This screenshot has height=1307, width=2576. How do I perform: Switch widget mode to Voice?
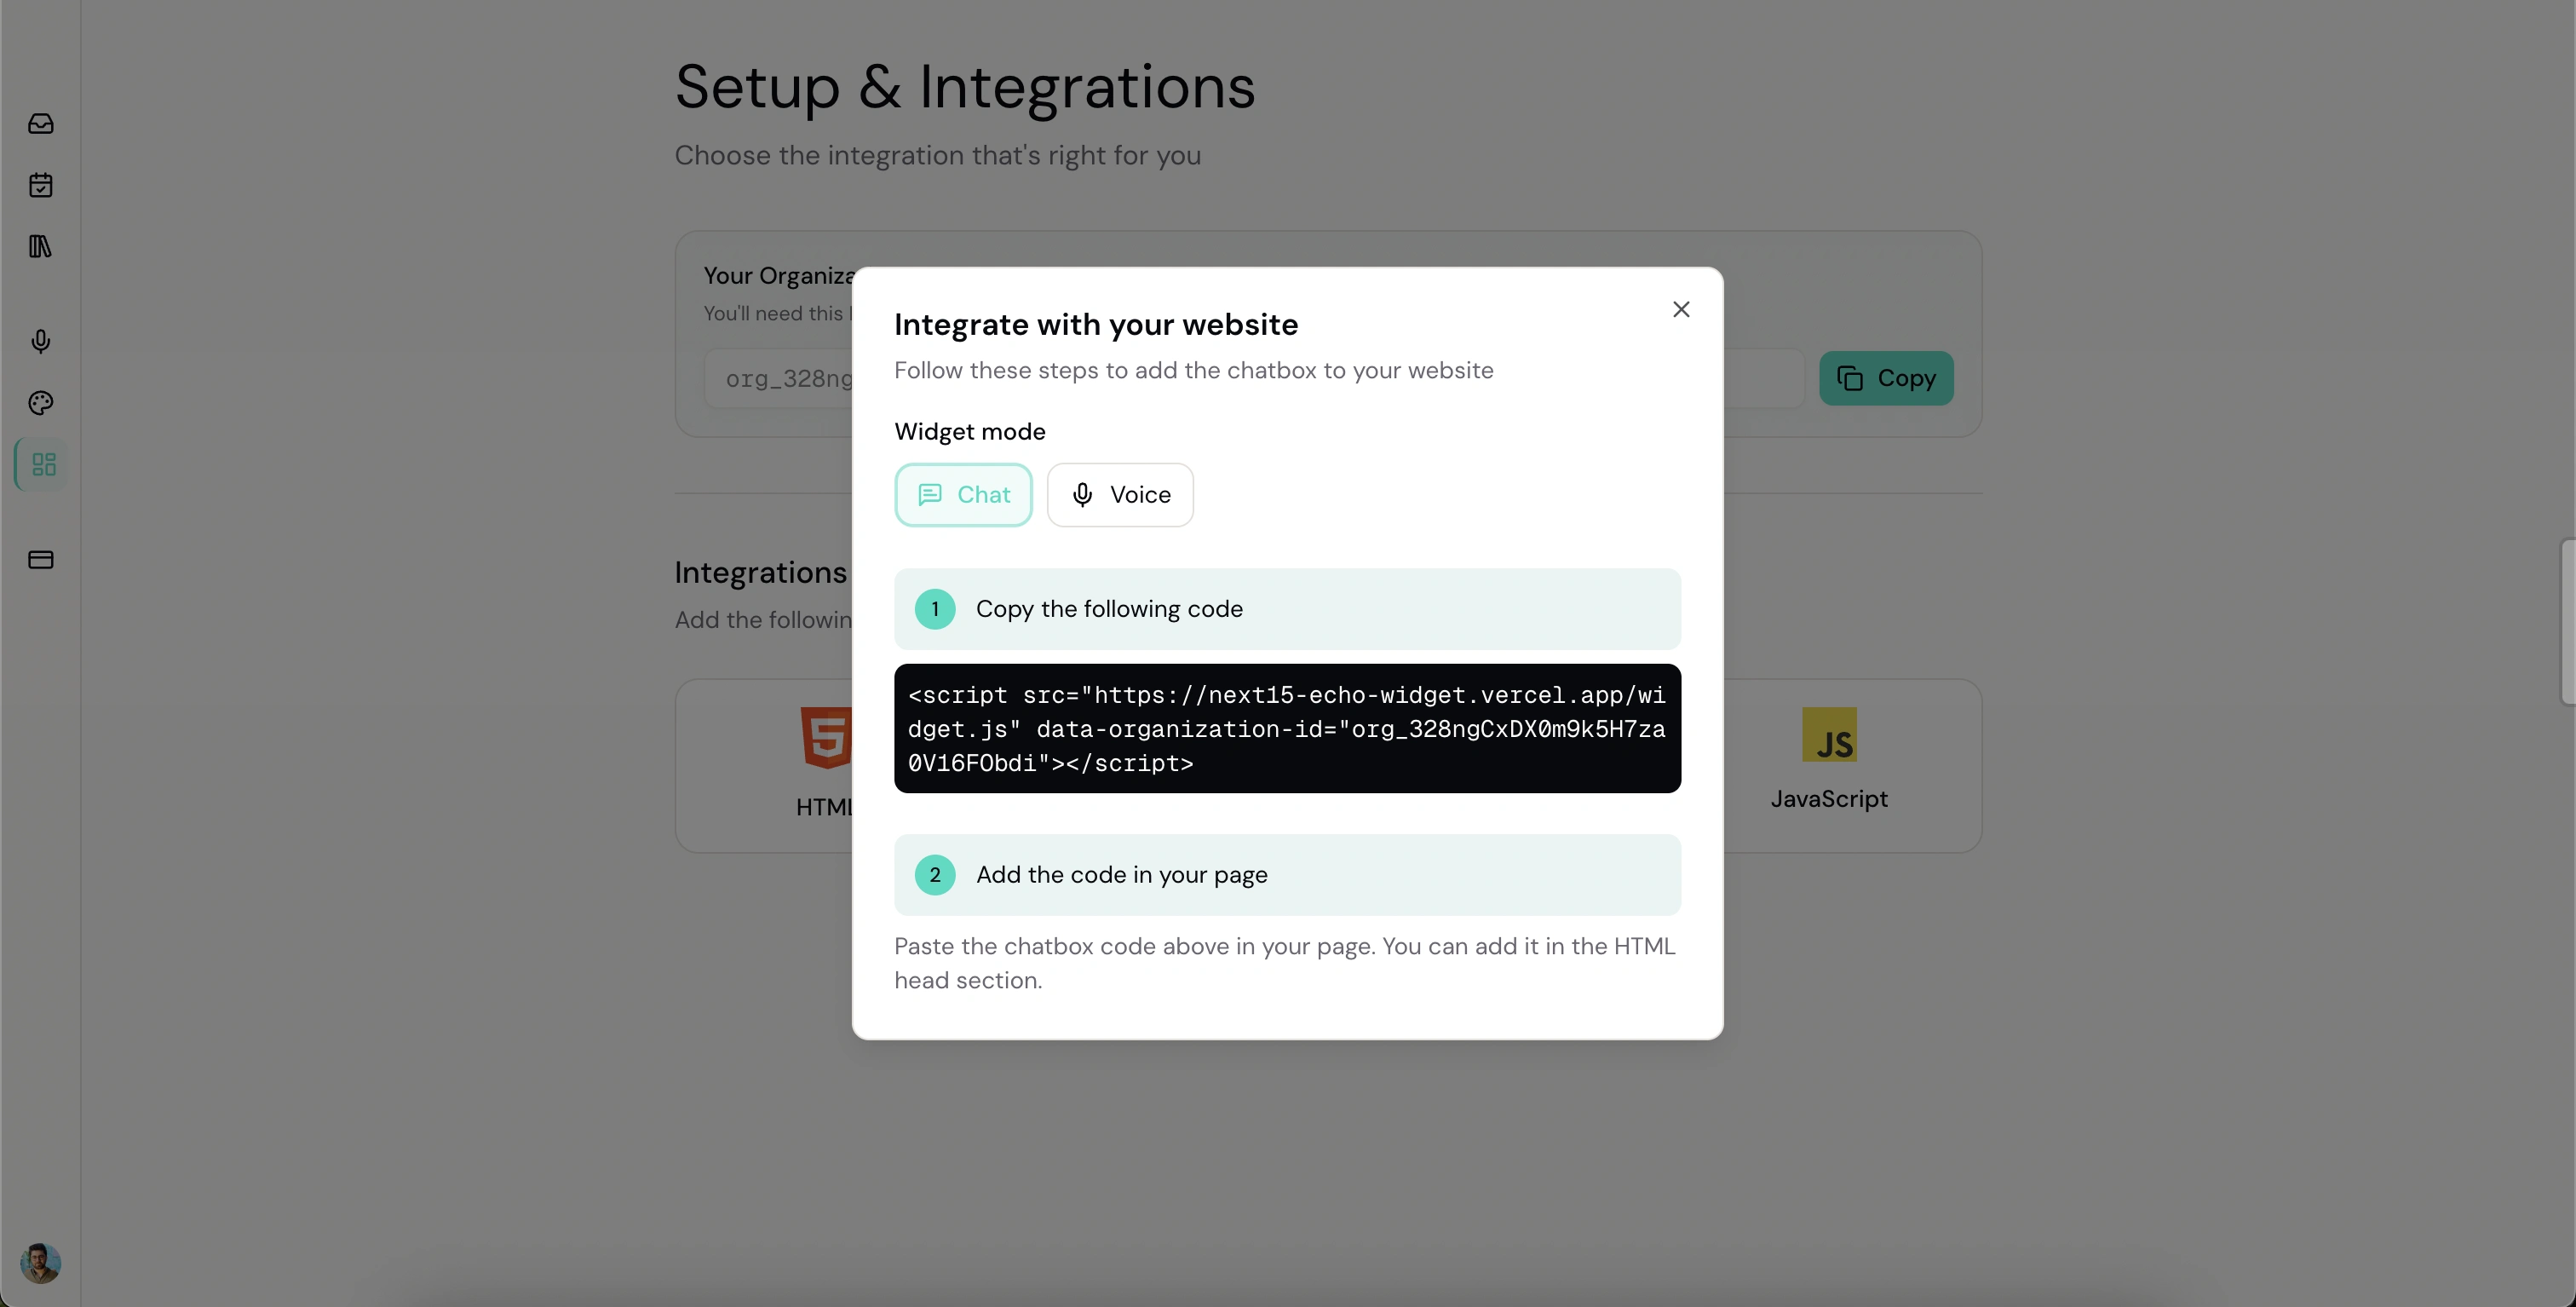tap(1120, 494)
